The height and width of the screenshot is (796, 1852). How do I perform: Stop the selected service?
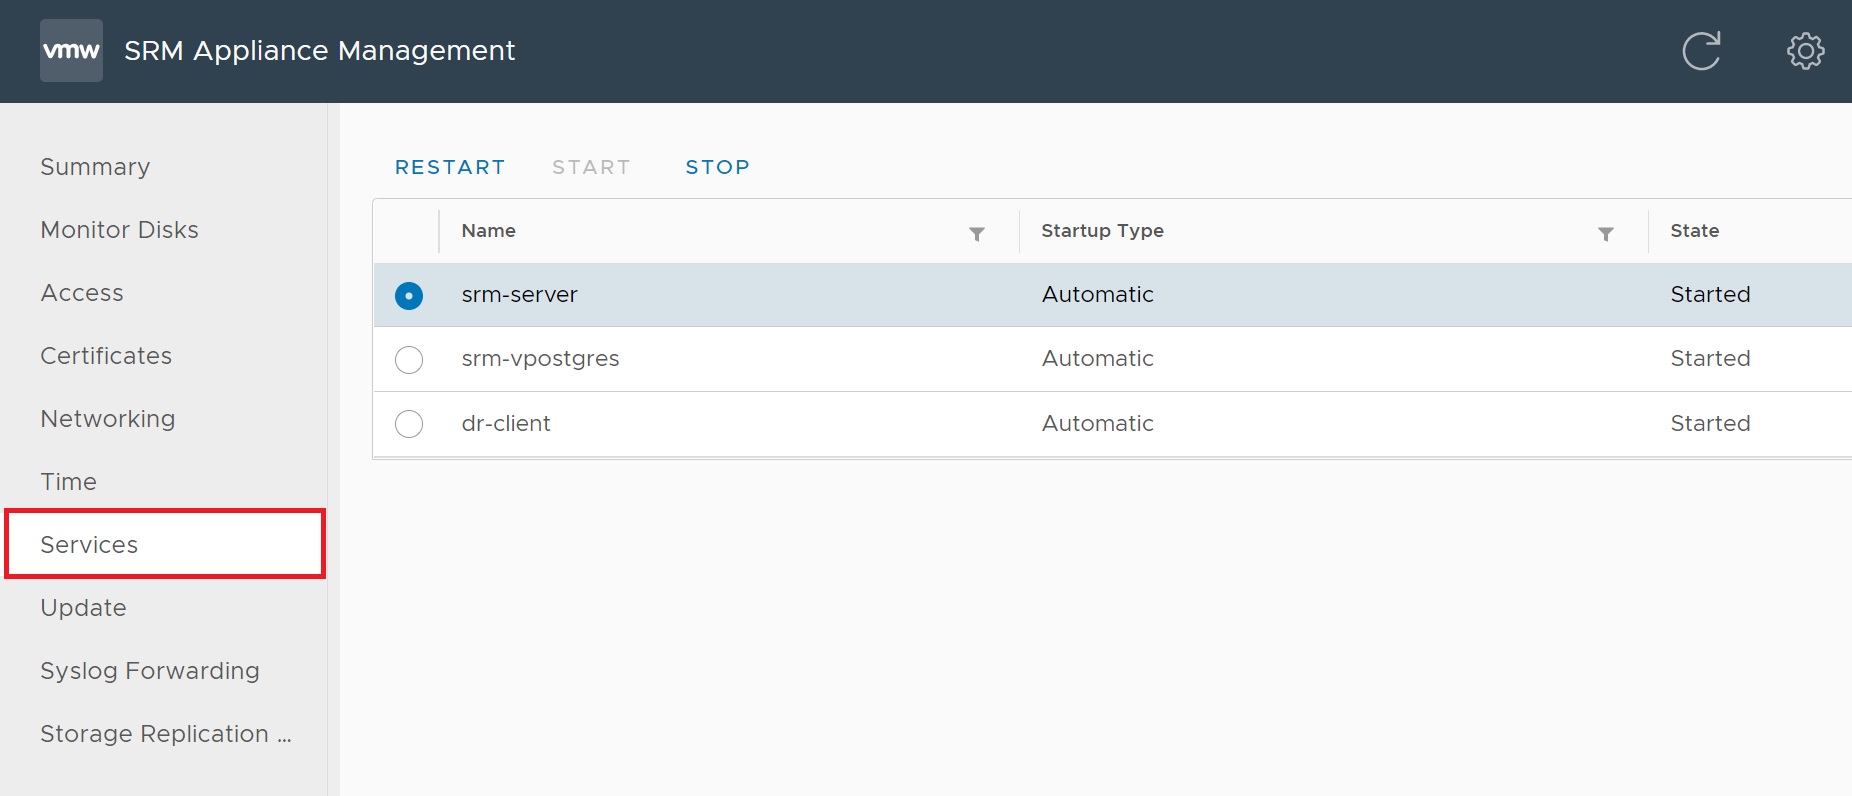717,167
